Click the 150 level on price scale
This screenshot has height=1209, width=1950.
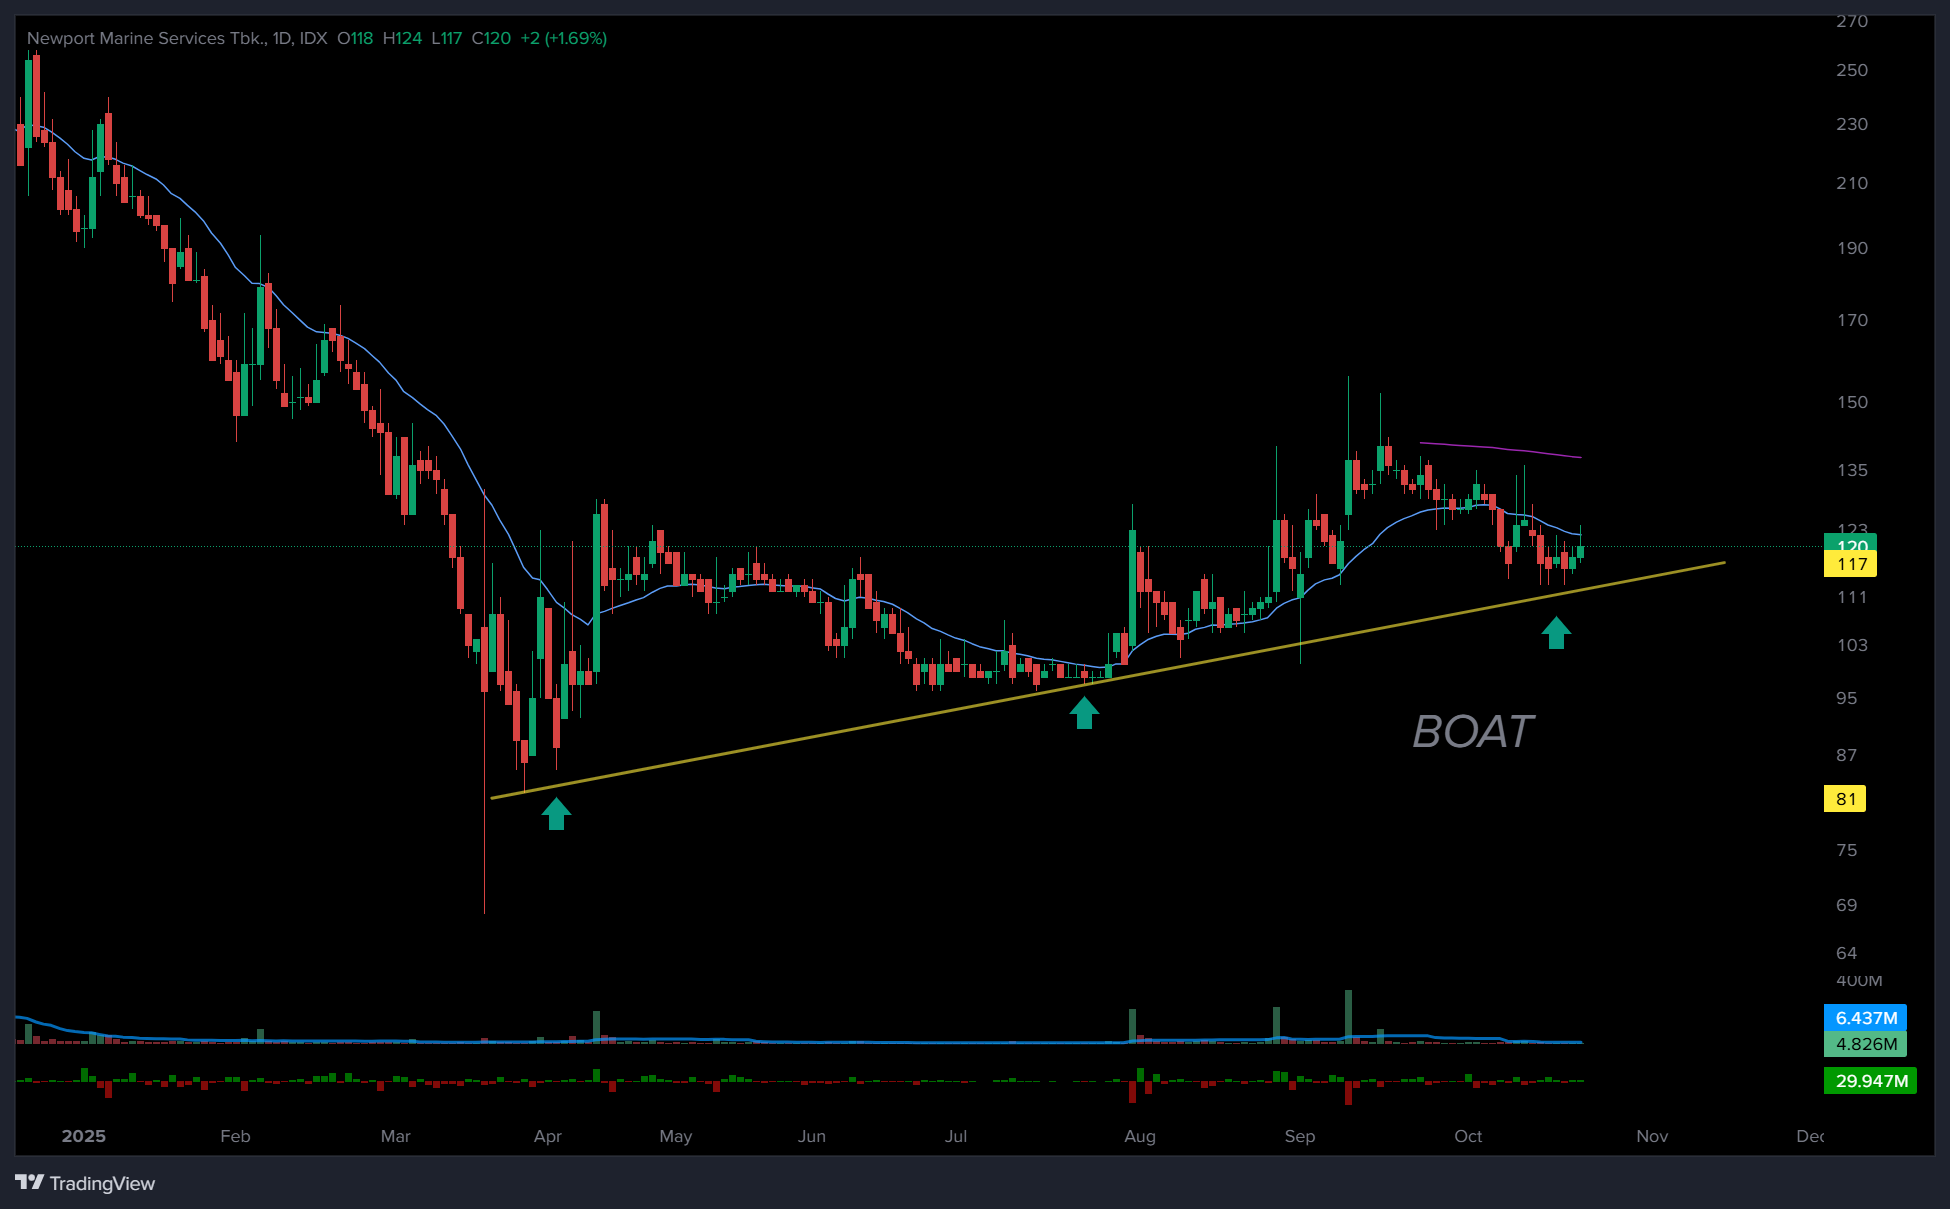[1851, 402]
